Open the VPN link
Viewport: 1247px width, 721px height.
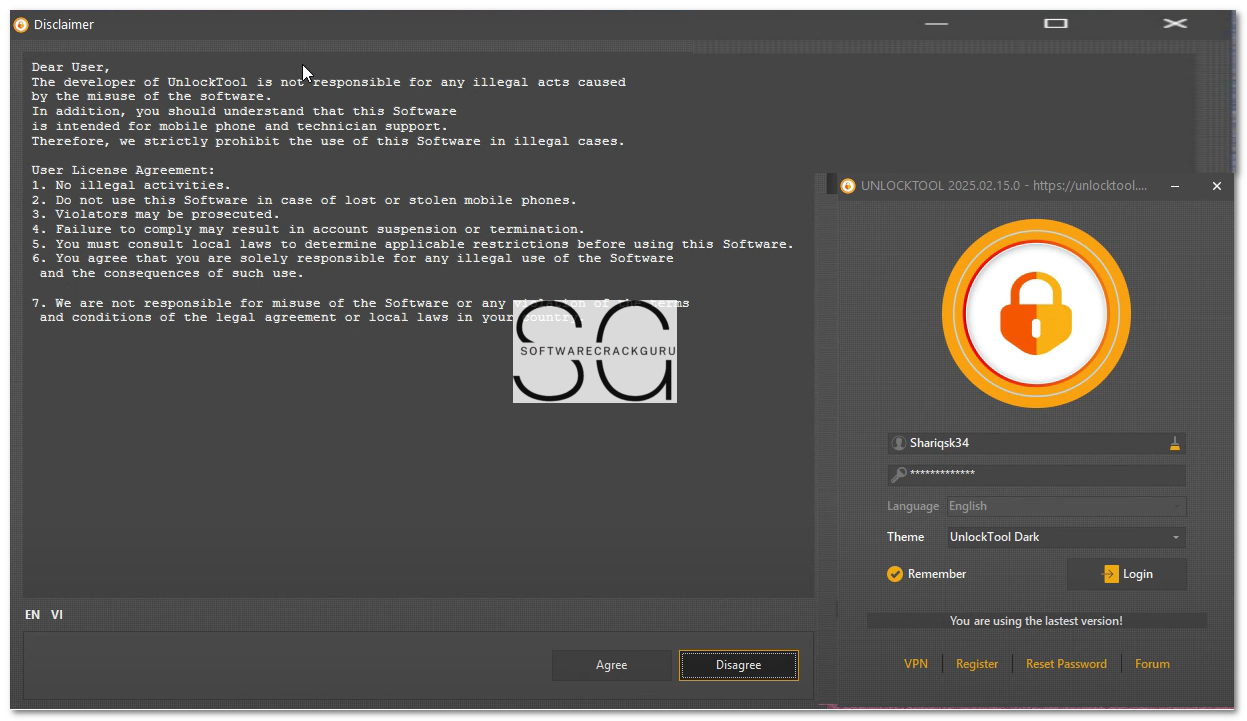pos(916,664)
